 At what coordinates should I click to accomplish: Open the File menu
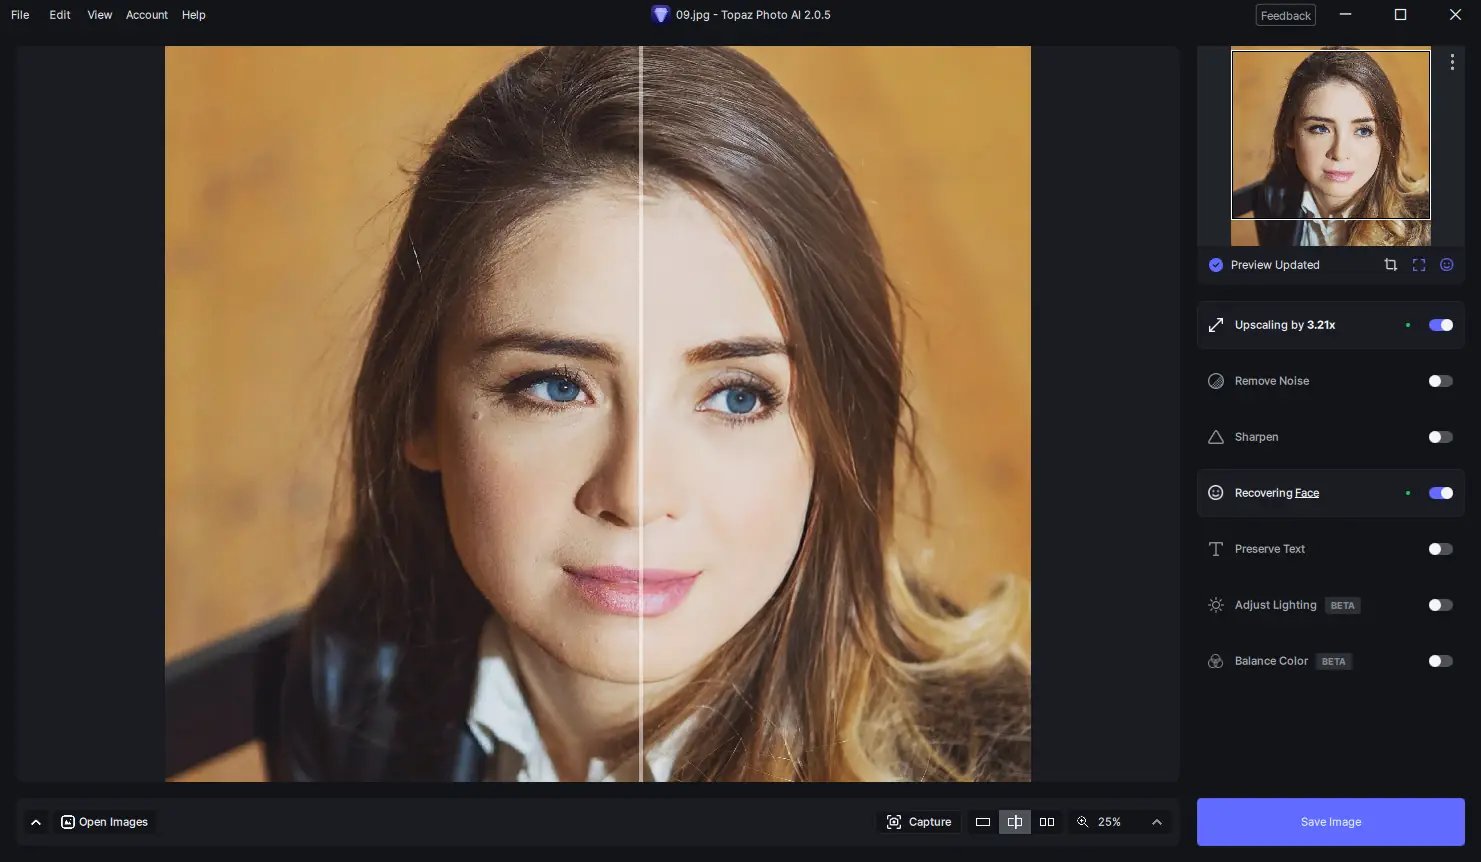coord(19,14)
